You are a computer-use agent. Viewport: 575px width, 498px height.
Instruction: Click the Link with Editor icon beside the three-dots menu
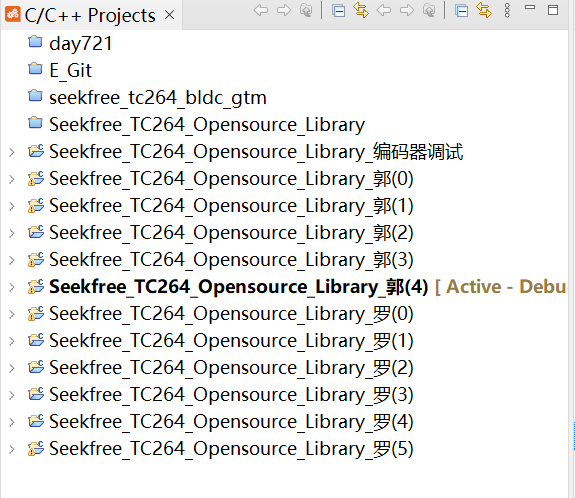coord(484,10)
